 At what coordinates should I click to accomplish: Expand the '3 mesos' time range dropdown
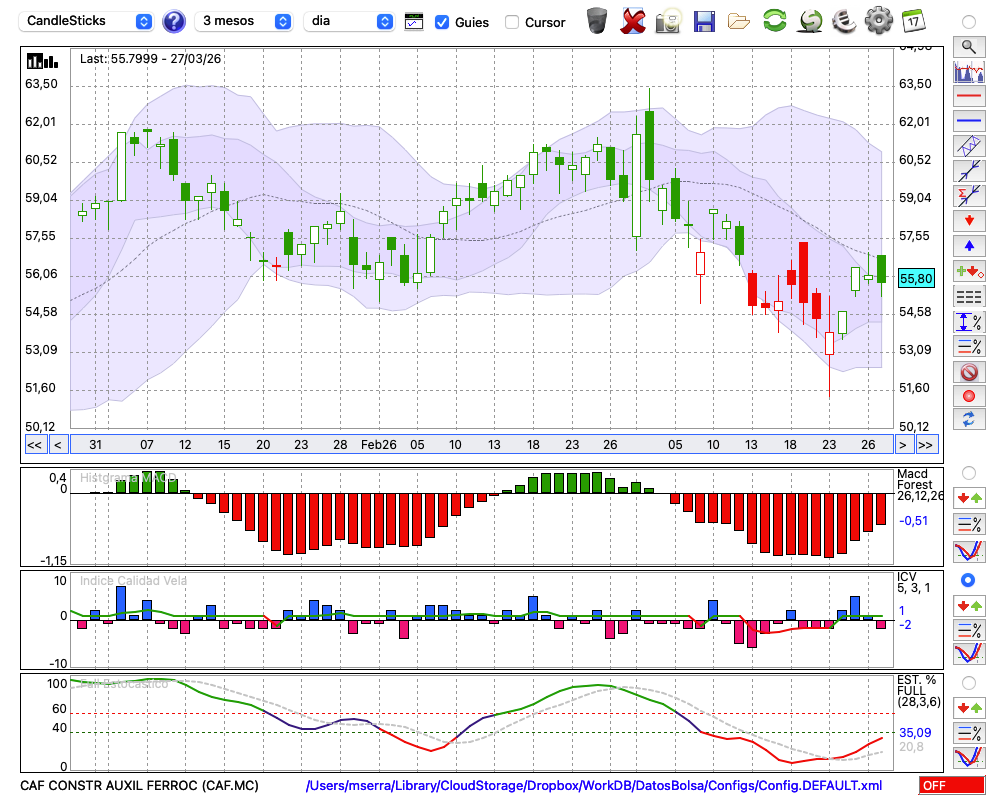tap(245, 21)
